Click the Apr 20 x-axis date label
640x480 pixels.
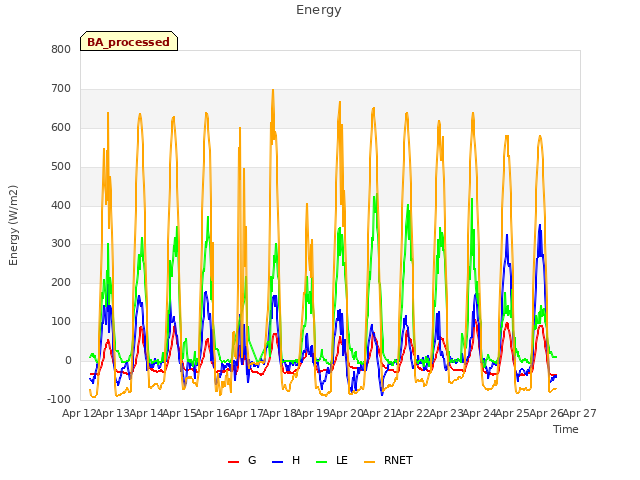click(346, 413)
